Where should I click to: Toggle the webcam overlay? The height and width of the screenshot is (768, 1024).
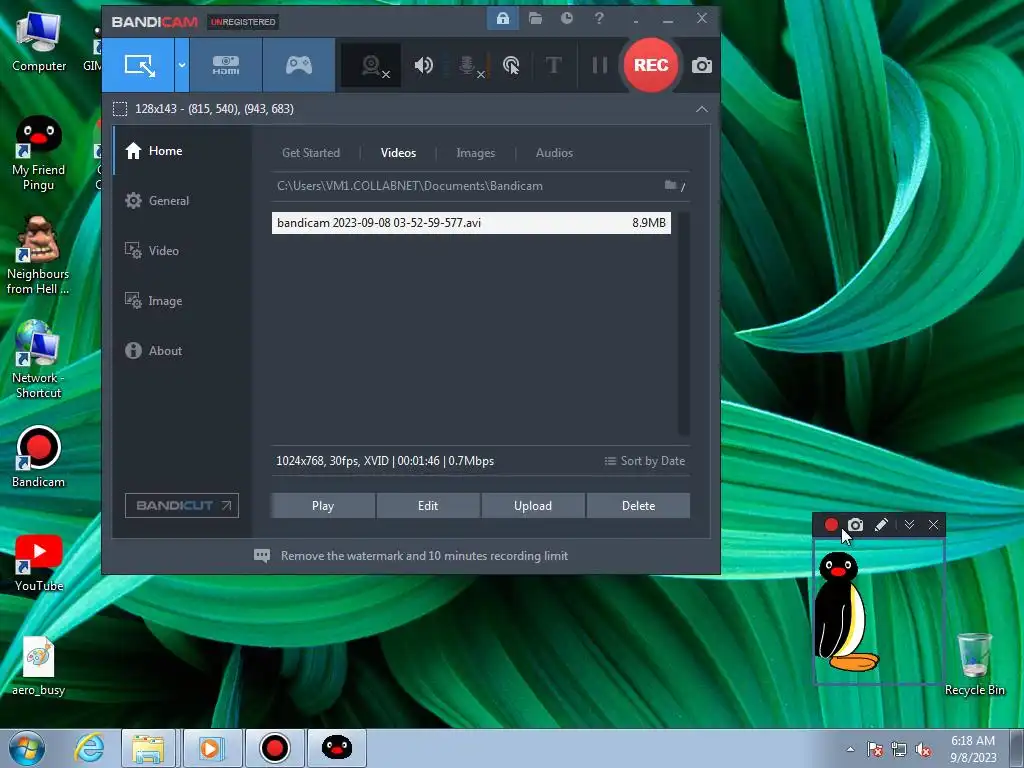372,65
